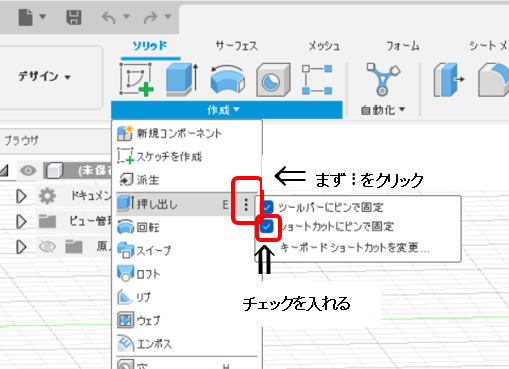The height and width of the screenshot is (369, 509).
Task: Click the リブ menu icon
Action: [125, 297]
